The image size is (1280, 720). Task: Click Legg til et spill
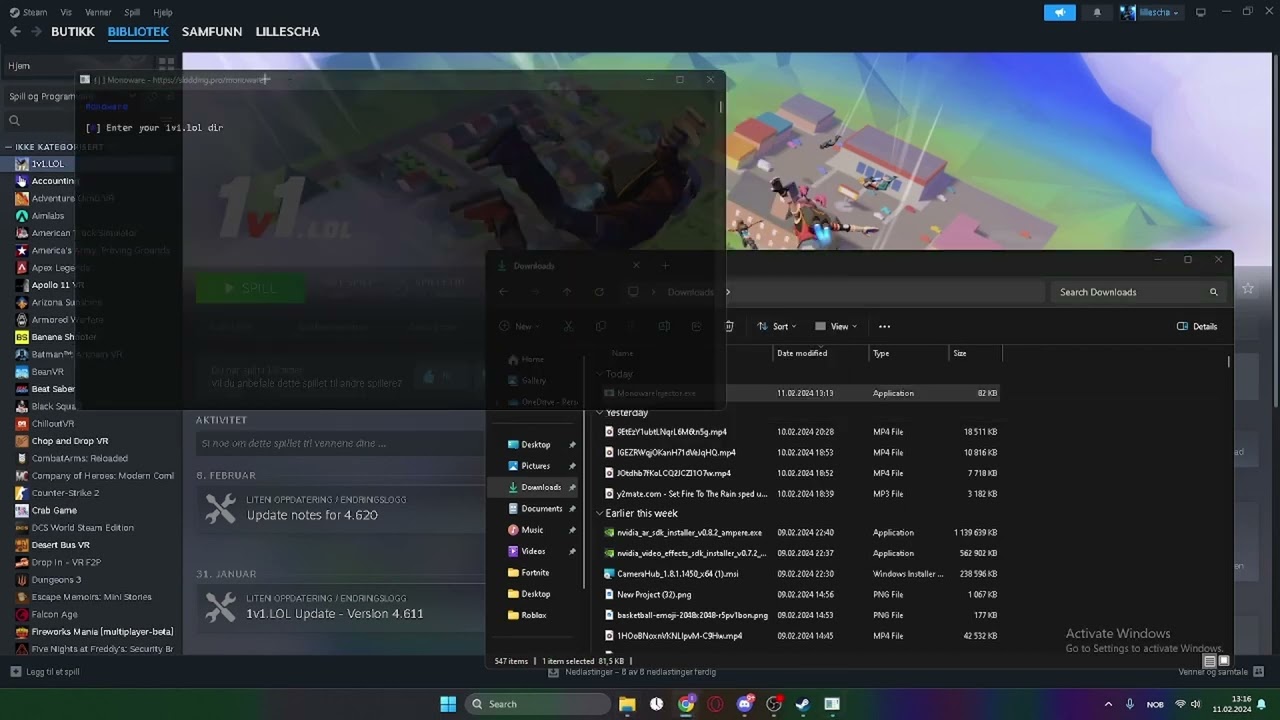click(x=45, y=672)
